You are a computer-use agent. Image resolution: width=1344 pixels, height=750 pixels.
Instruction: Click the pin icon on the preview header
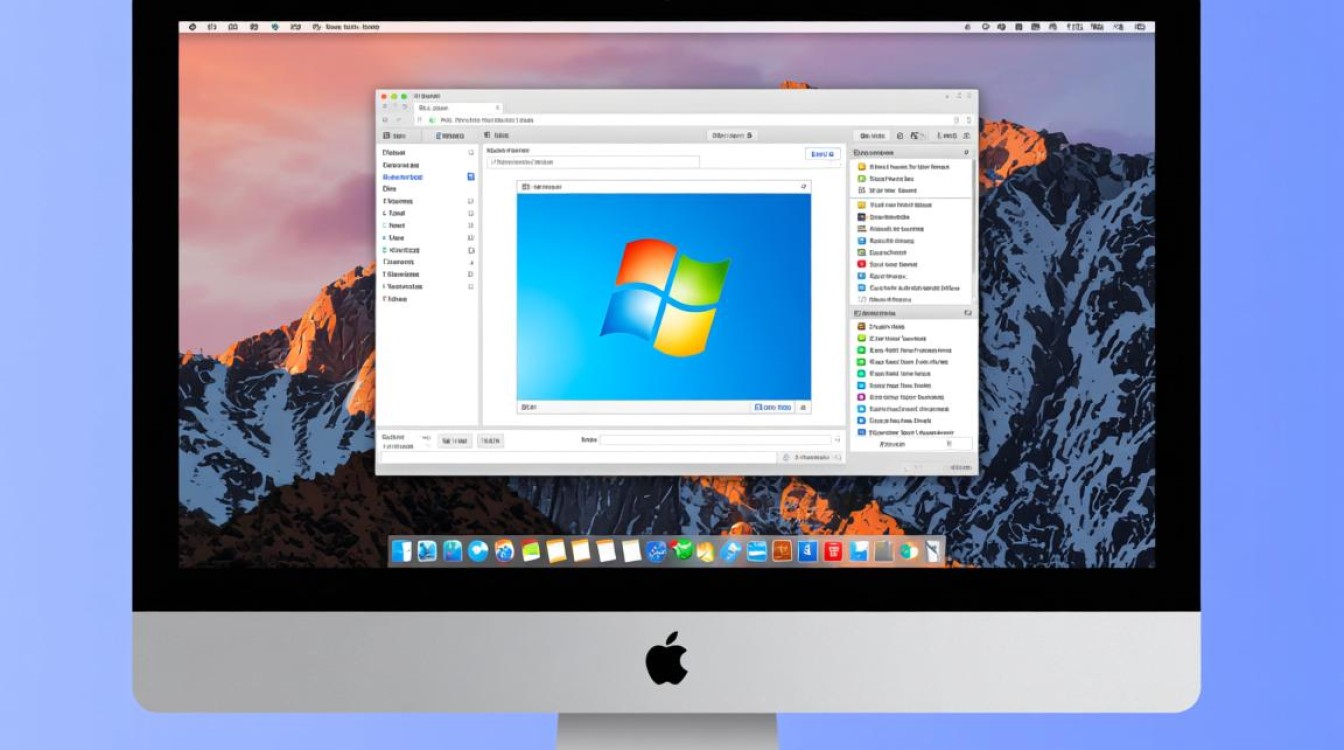pyautogui.click(x=803, y=186)
